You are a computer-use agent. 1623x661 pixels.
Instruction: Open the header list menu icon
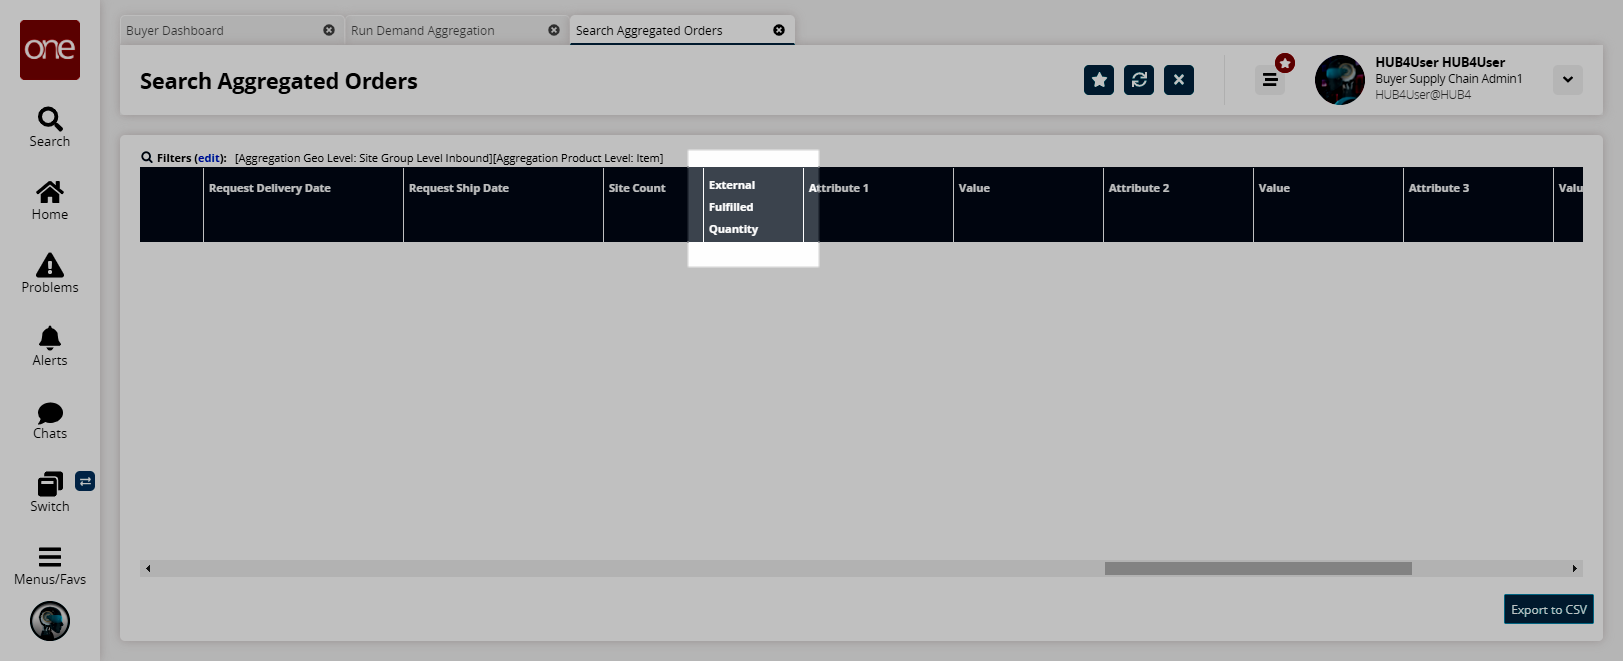tap(1270, 80)
